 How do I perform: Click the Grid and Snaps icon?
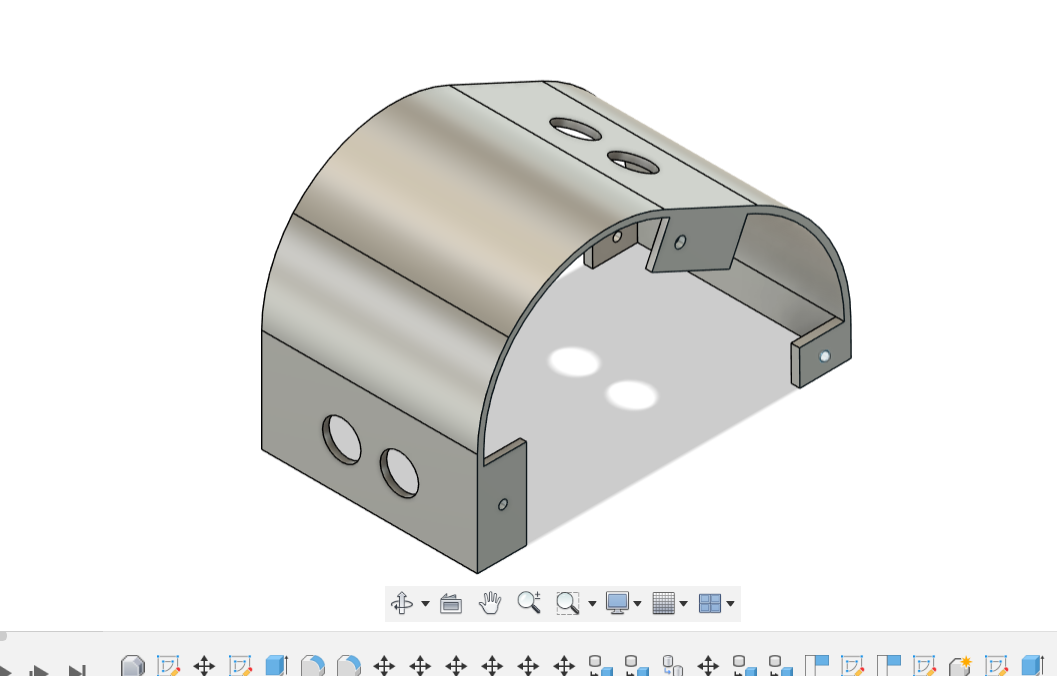point(663,603)
